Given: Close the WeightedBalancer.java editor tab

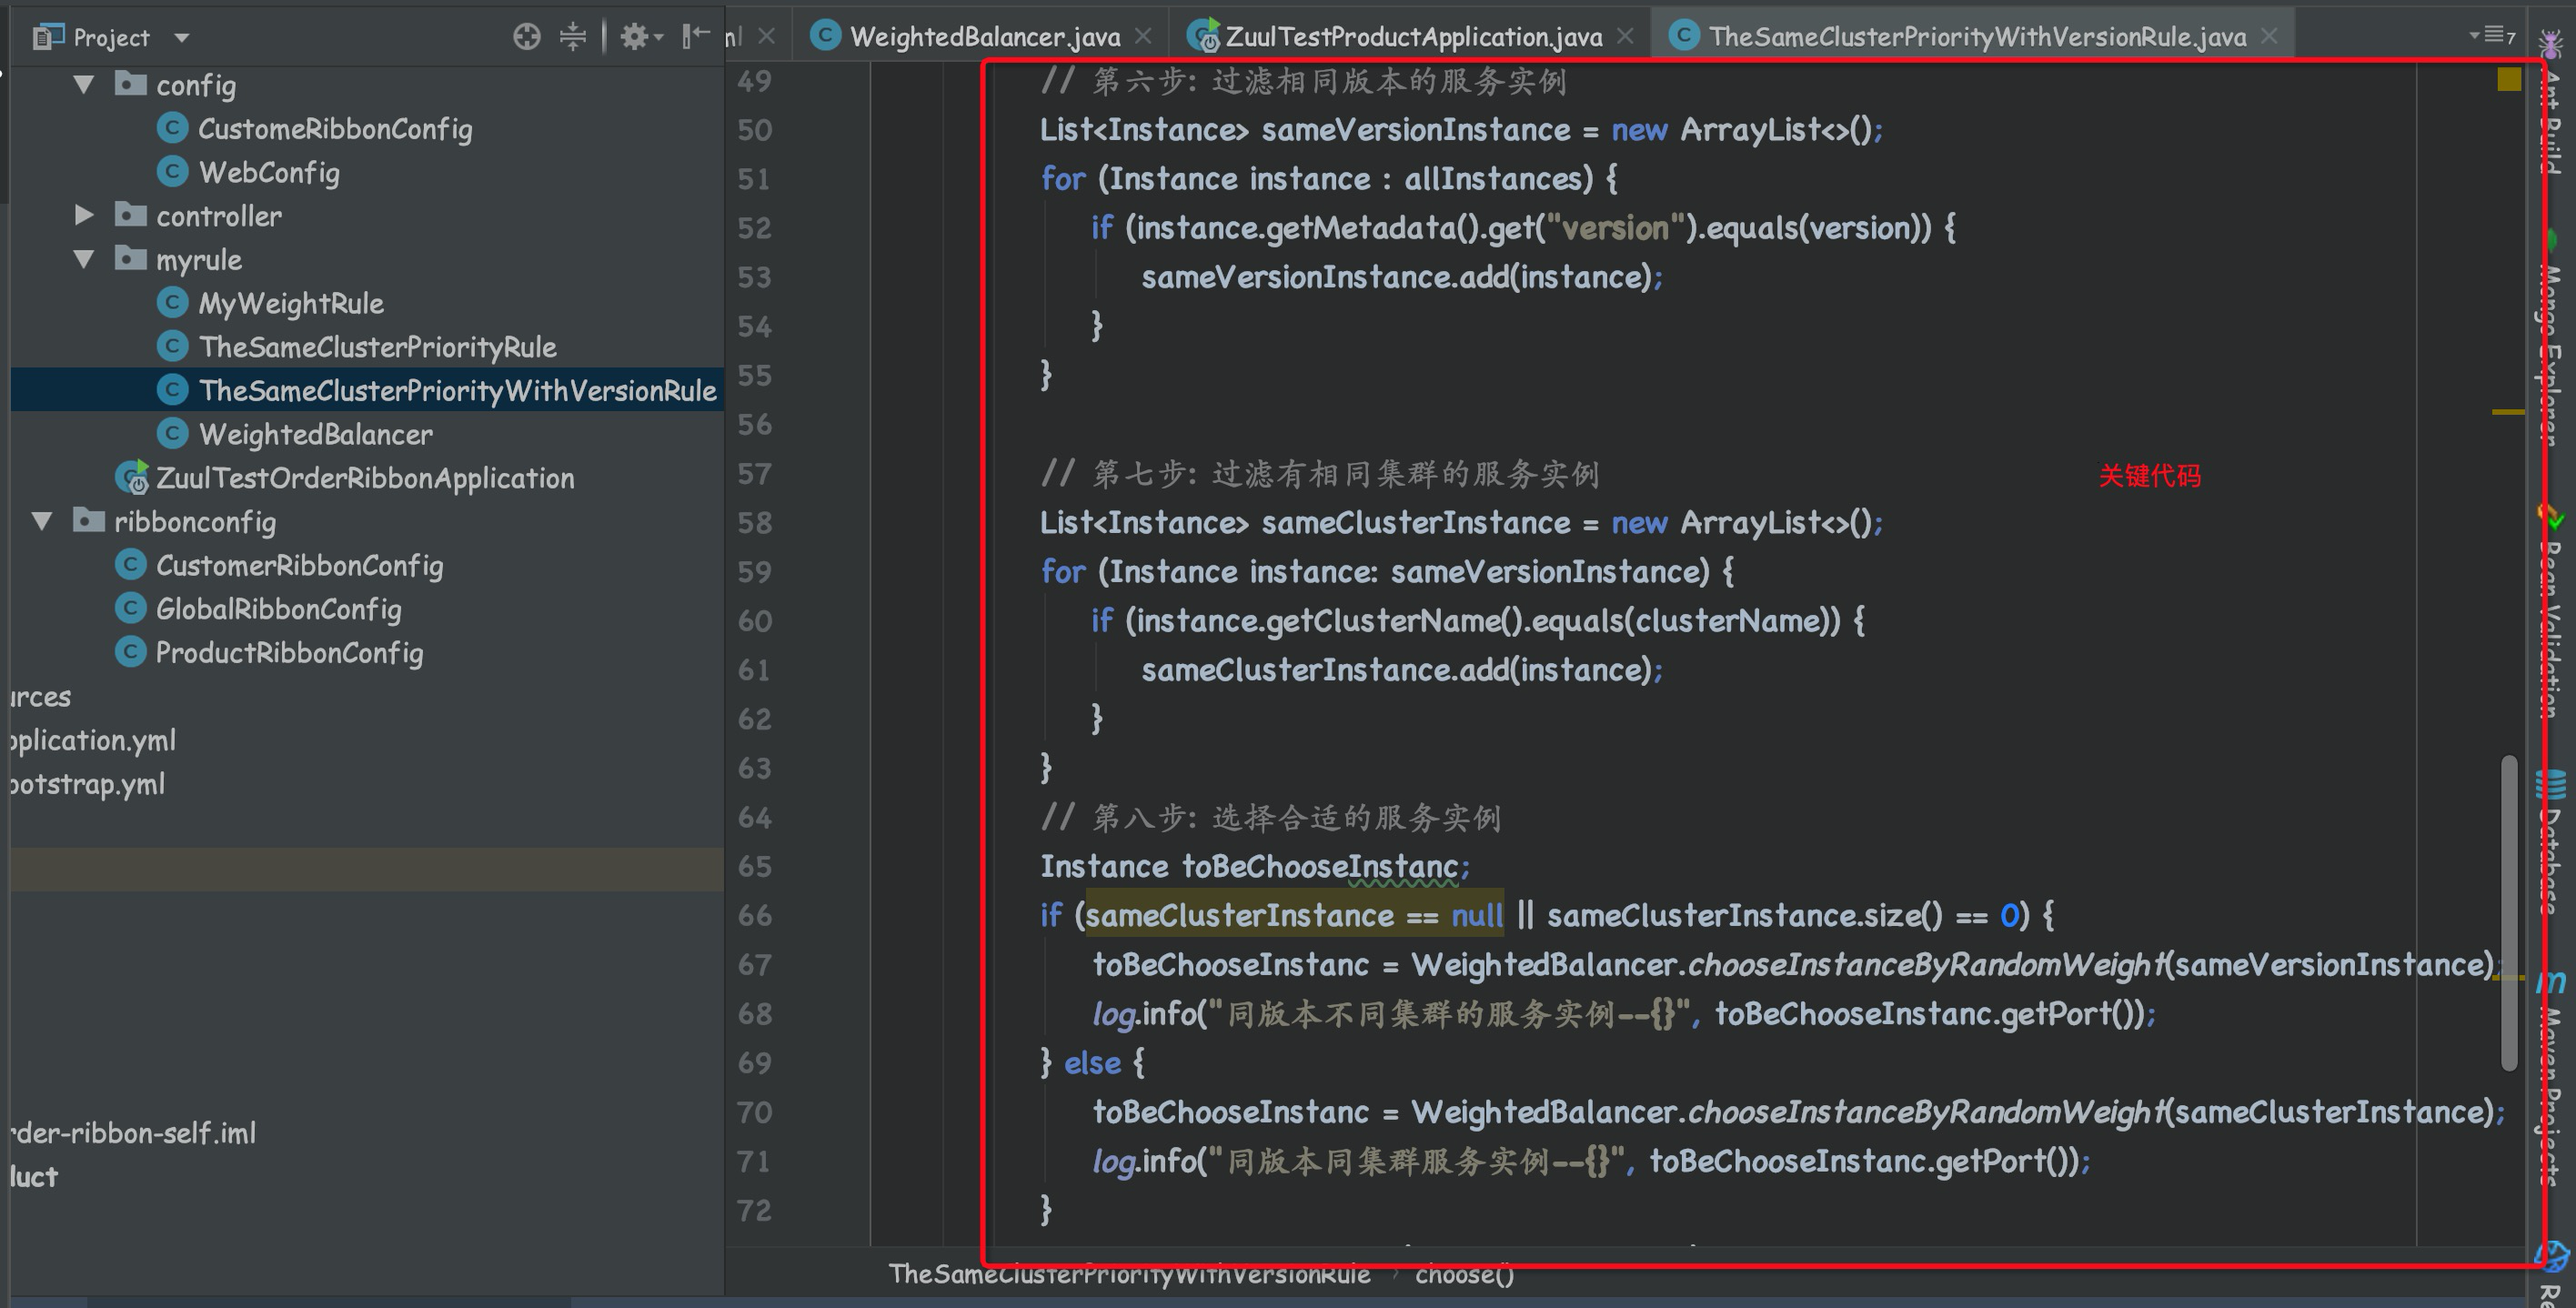Looking at the screenshot, I should [x=1143, y=35].
